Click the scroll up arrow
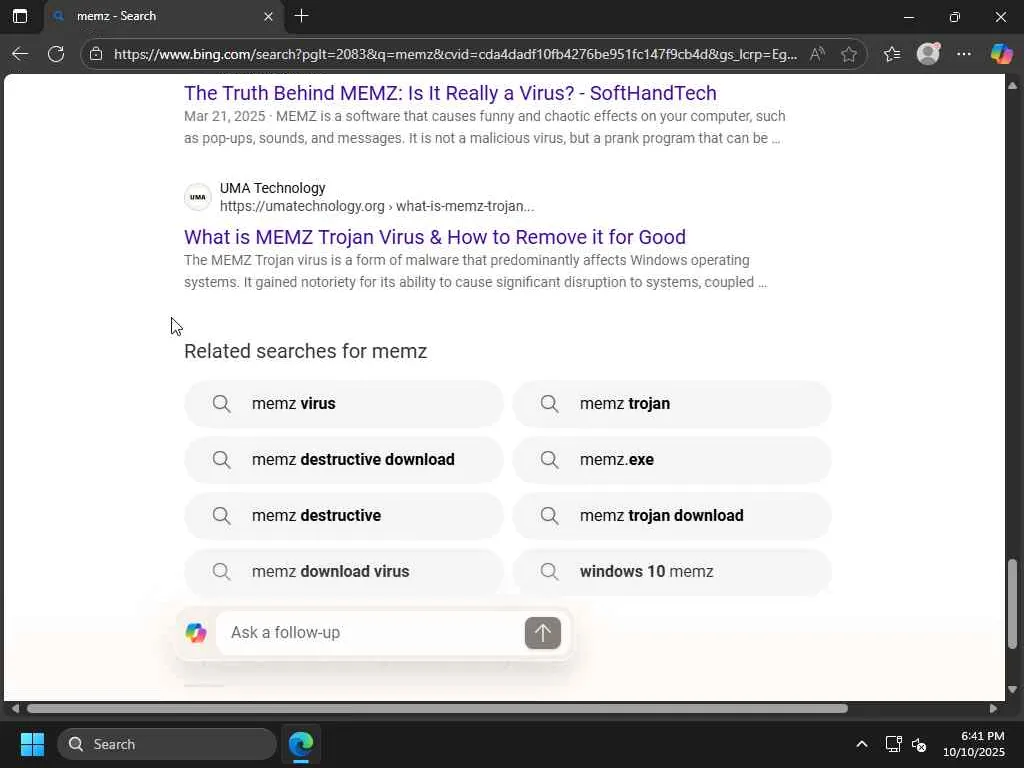 click(x=1012, y=86)
